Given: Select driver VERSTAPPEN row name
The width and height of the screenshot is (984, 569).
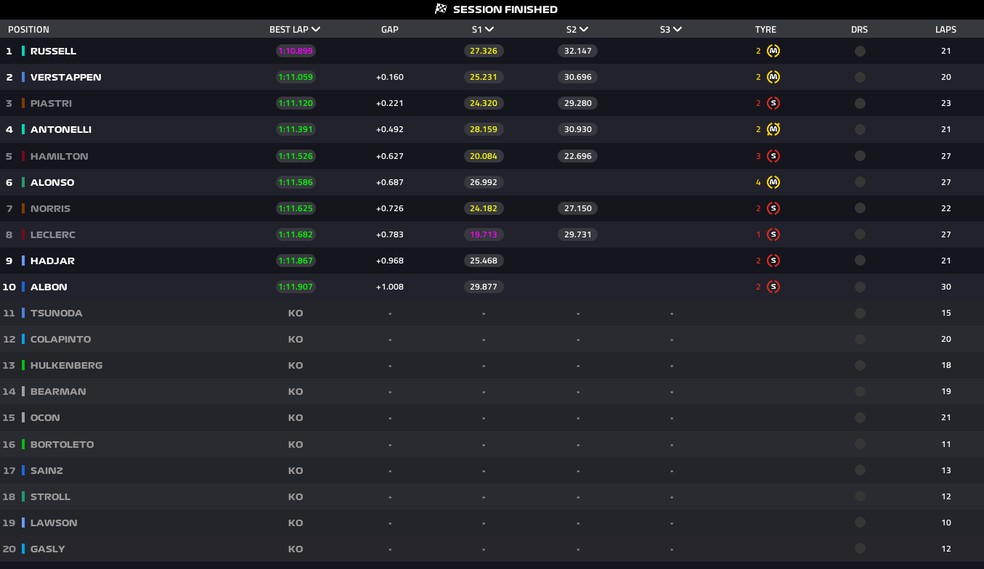Looking at the screenshot, I should [x=66, y=77].
